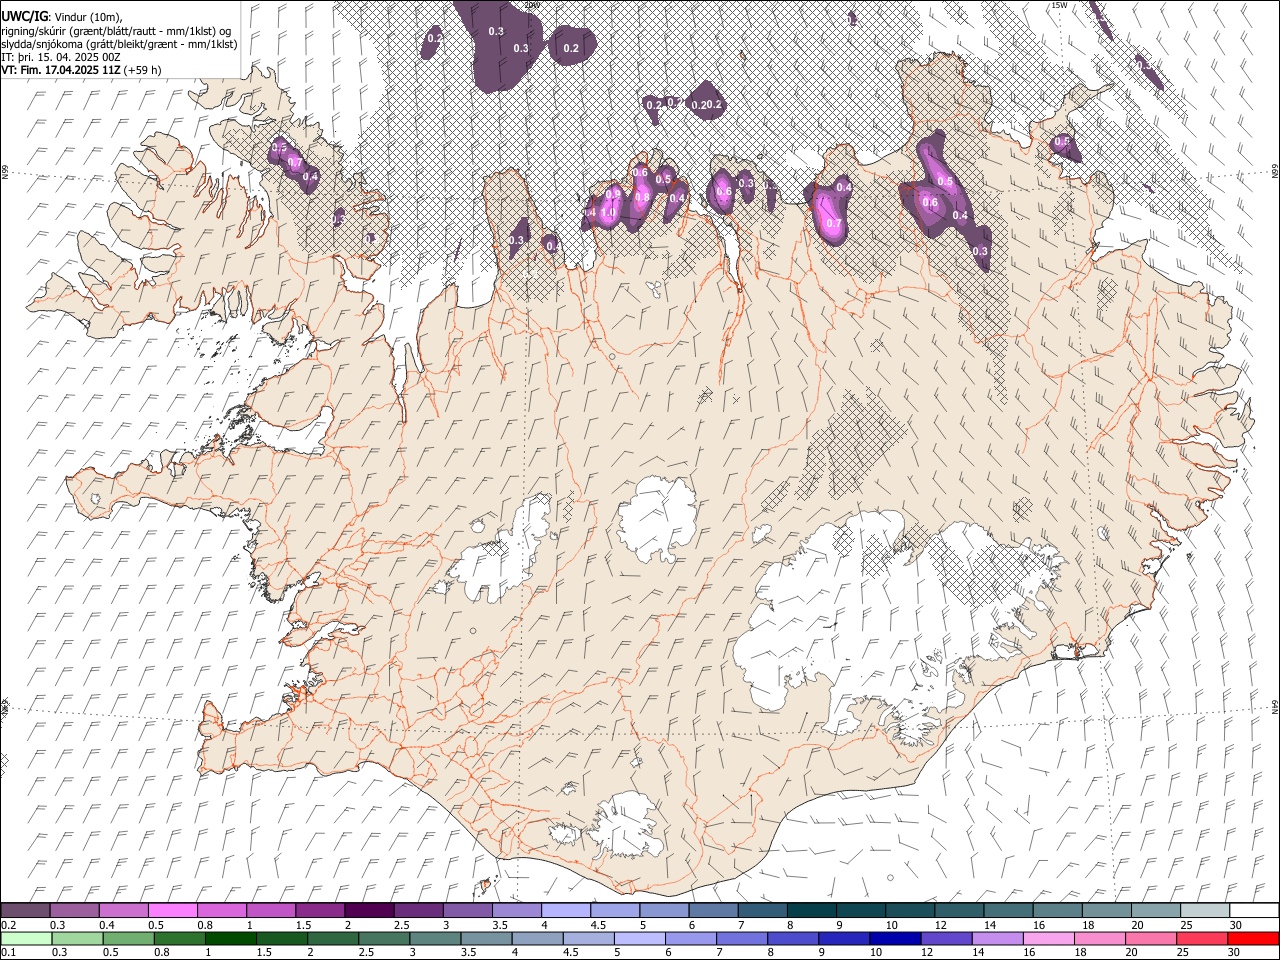Click the line starting 'rigning/skúrir'
Screen dimensions: 1280x960
[x=116, y=31]
